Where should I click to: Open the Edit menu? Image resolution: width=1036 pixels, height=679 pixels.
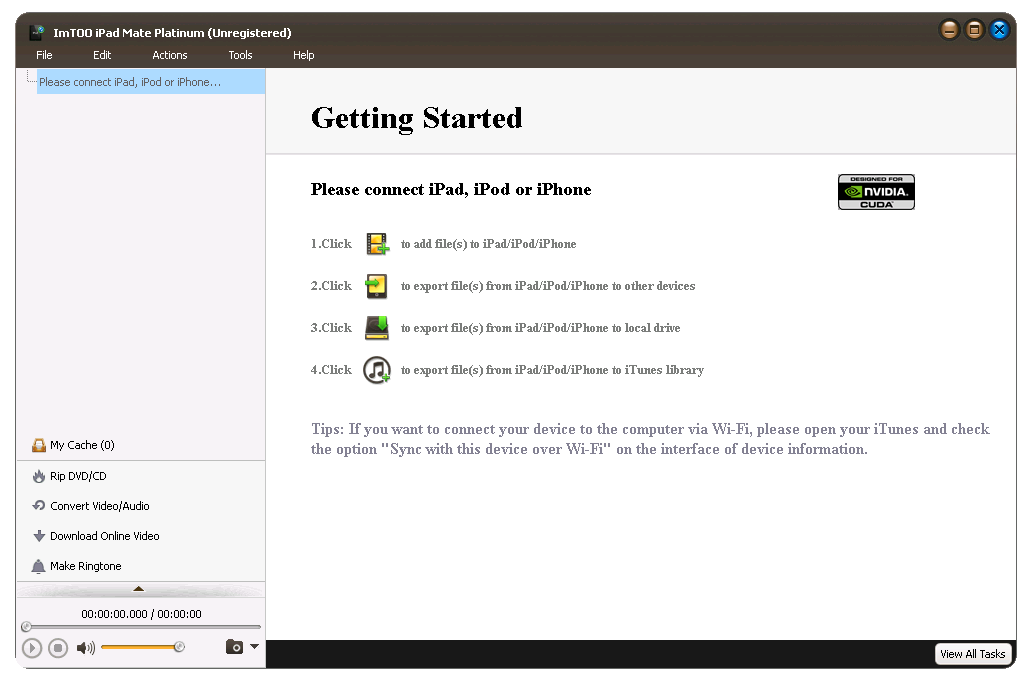102,55
